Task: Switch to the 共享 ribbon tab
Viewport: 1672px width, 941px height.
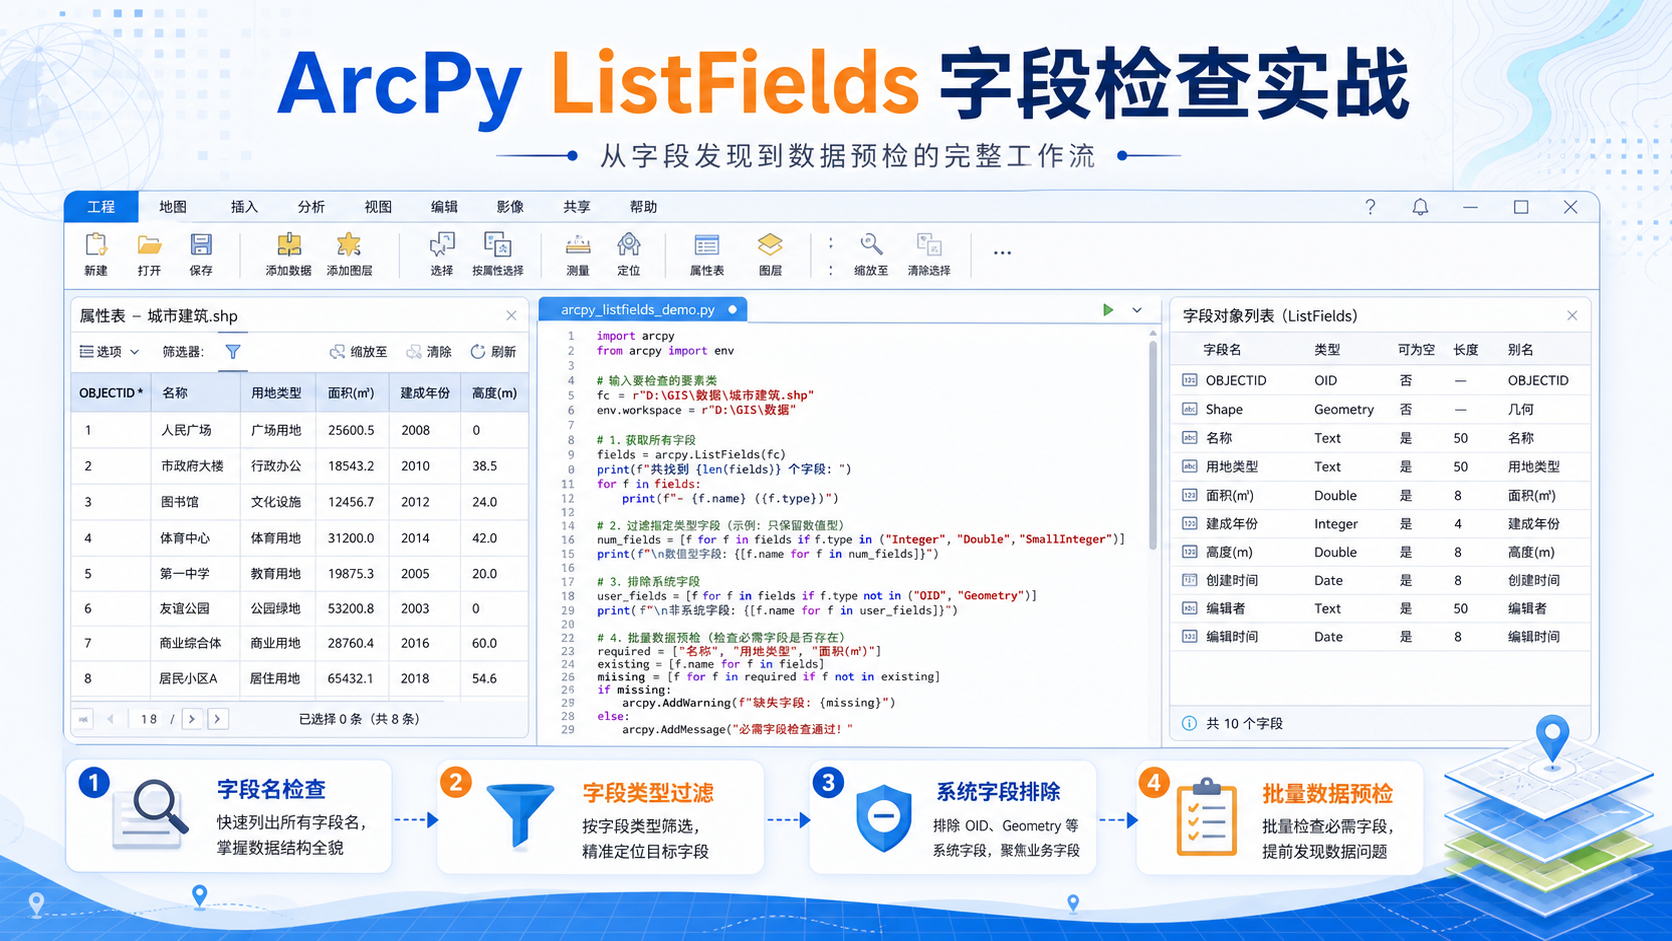Action: (577, 207)
